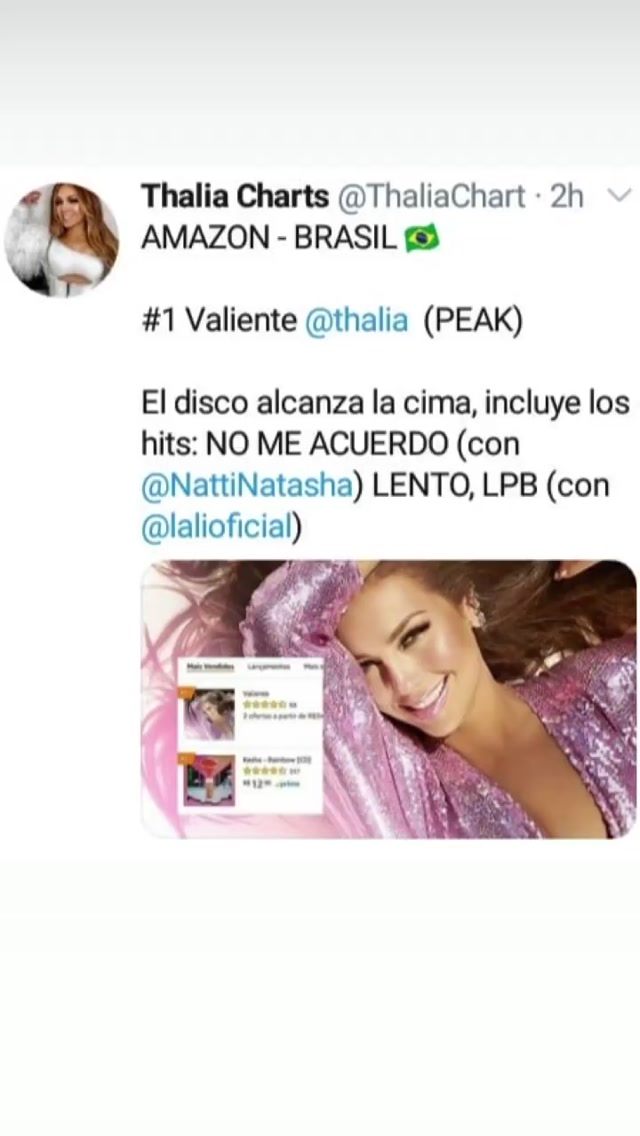Open the @thalia mention link
Screen dimensions: 640x1136
click(357, 321)
